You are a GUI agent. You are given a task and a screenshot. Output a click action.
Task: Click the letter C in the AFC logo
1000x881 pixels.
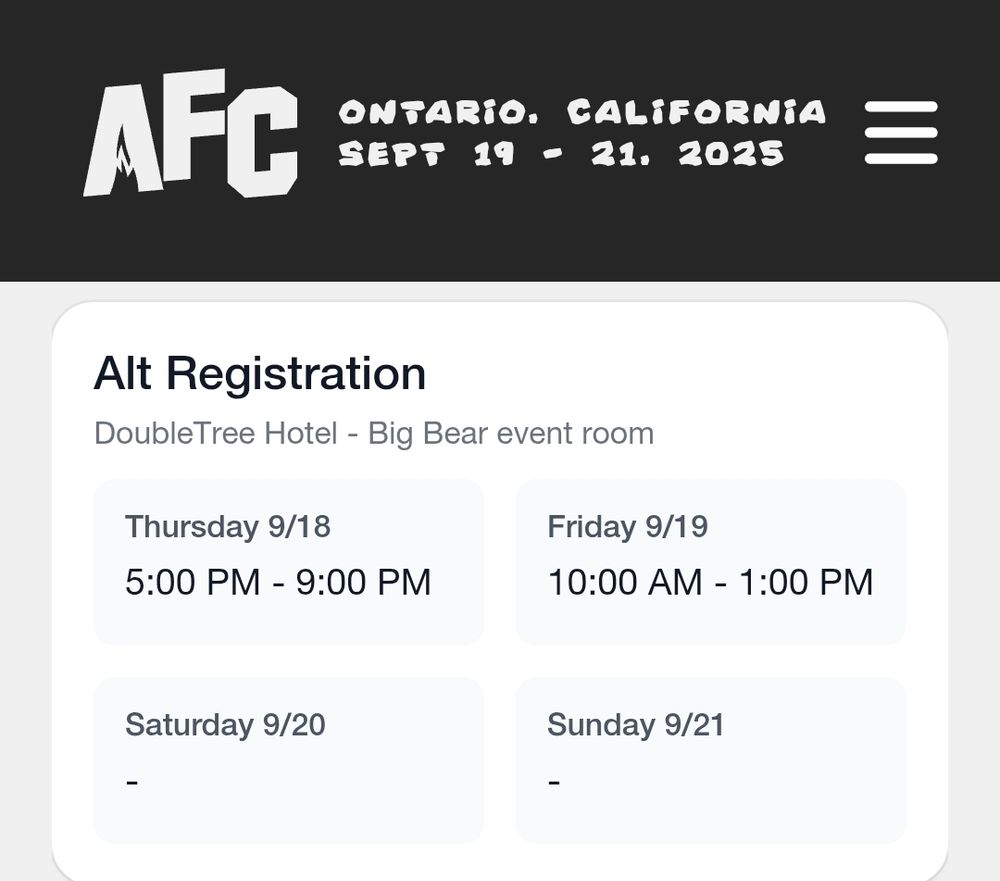pos(262,140)
